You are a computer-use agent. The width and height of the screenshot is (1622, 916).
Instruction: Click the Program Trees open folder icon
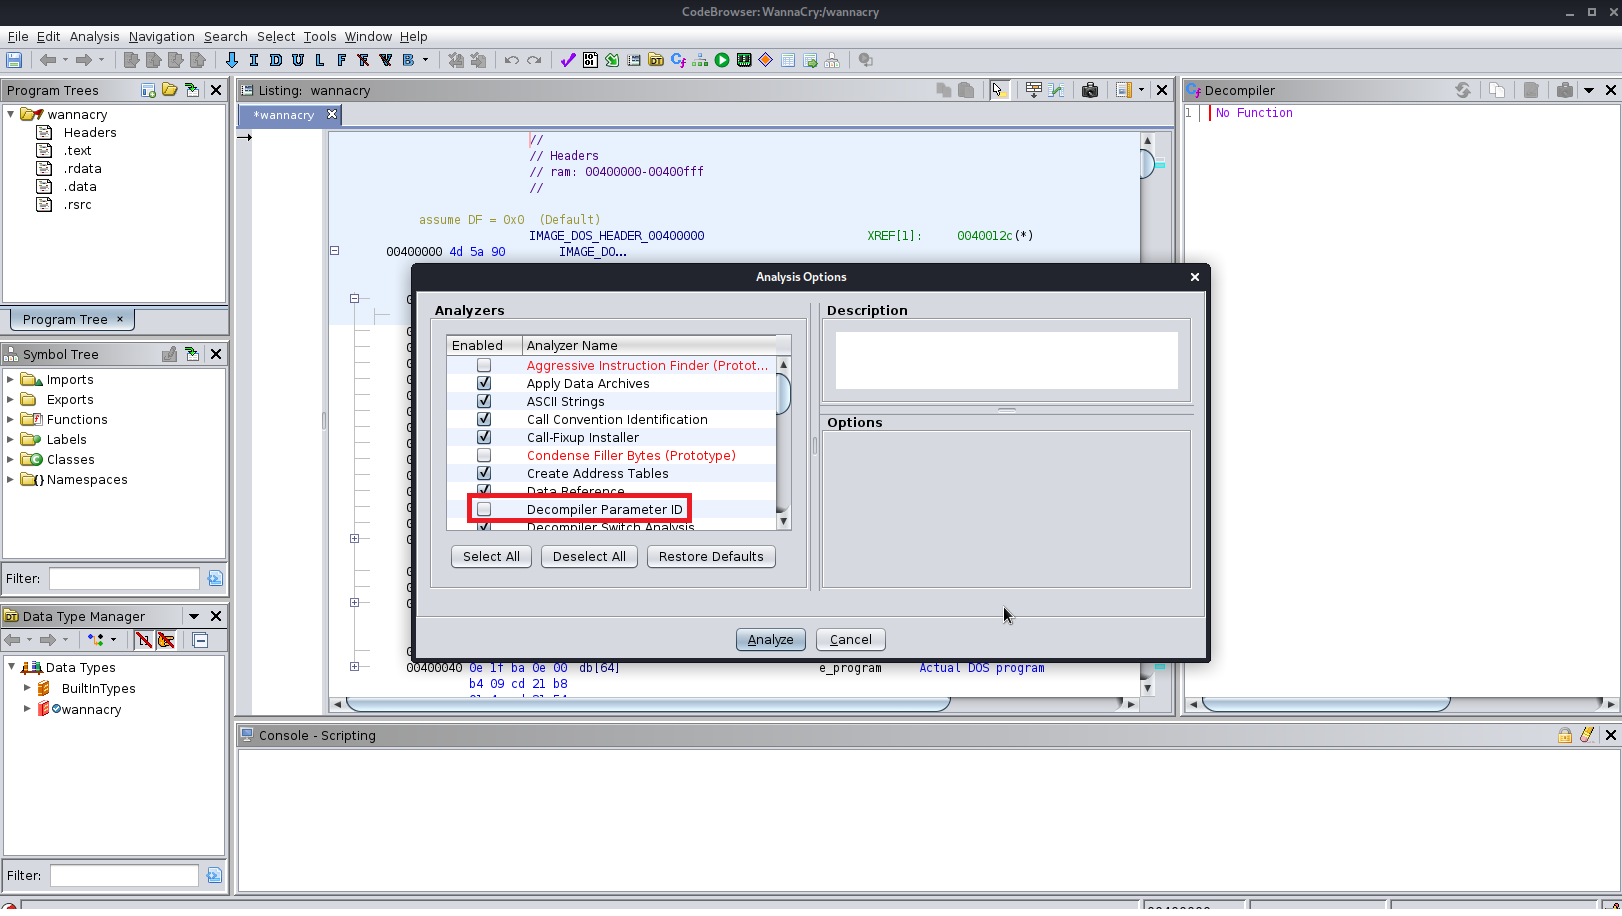pos(170,90)
